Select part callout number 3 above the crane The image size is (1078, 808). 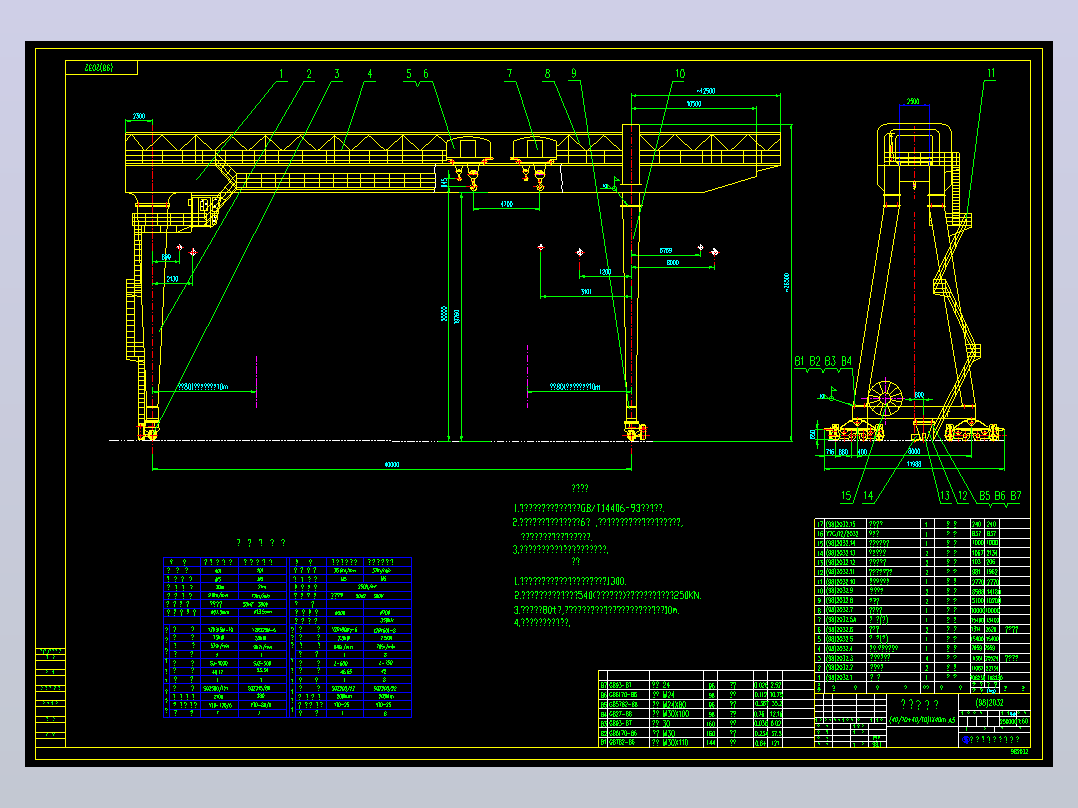(x=337, y=74)
